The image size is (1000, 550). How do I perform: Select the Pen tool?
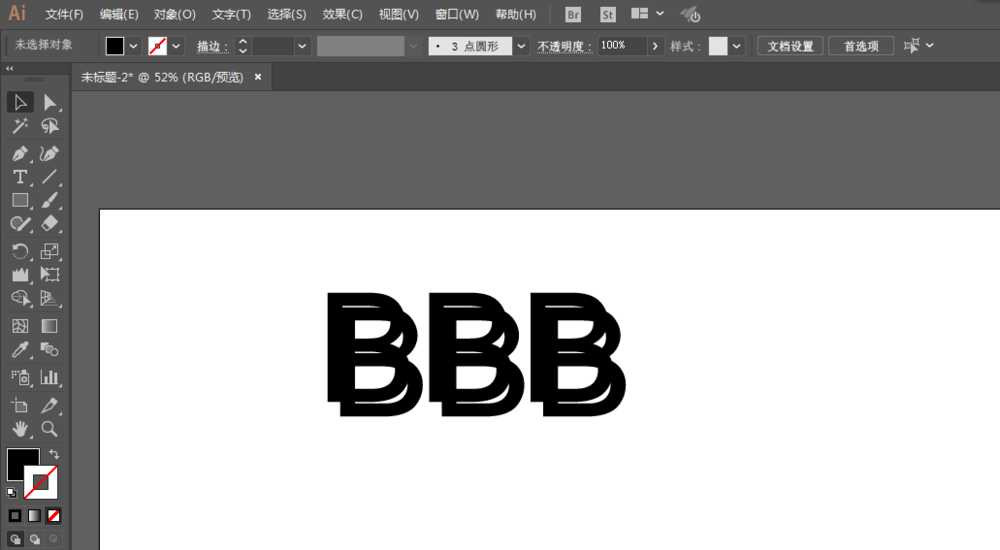click(x=20, y=153)
